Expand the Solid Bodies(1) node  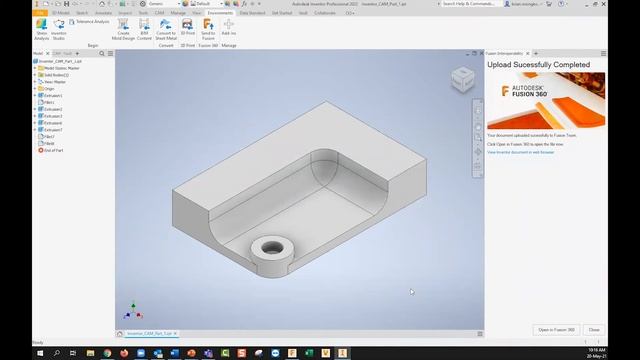coord(35,75)
